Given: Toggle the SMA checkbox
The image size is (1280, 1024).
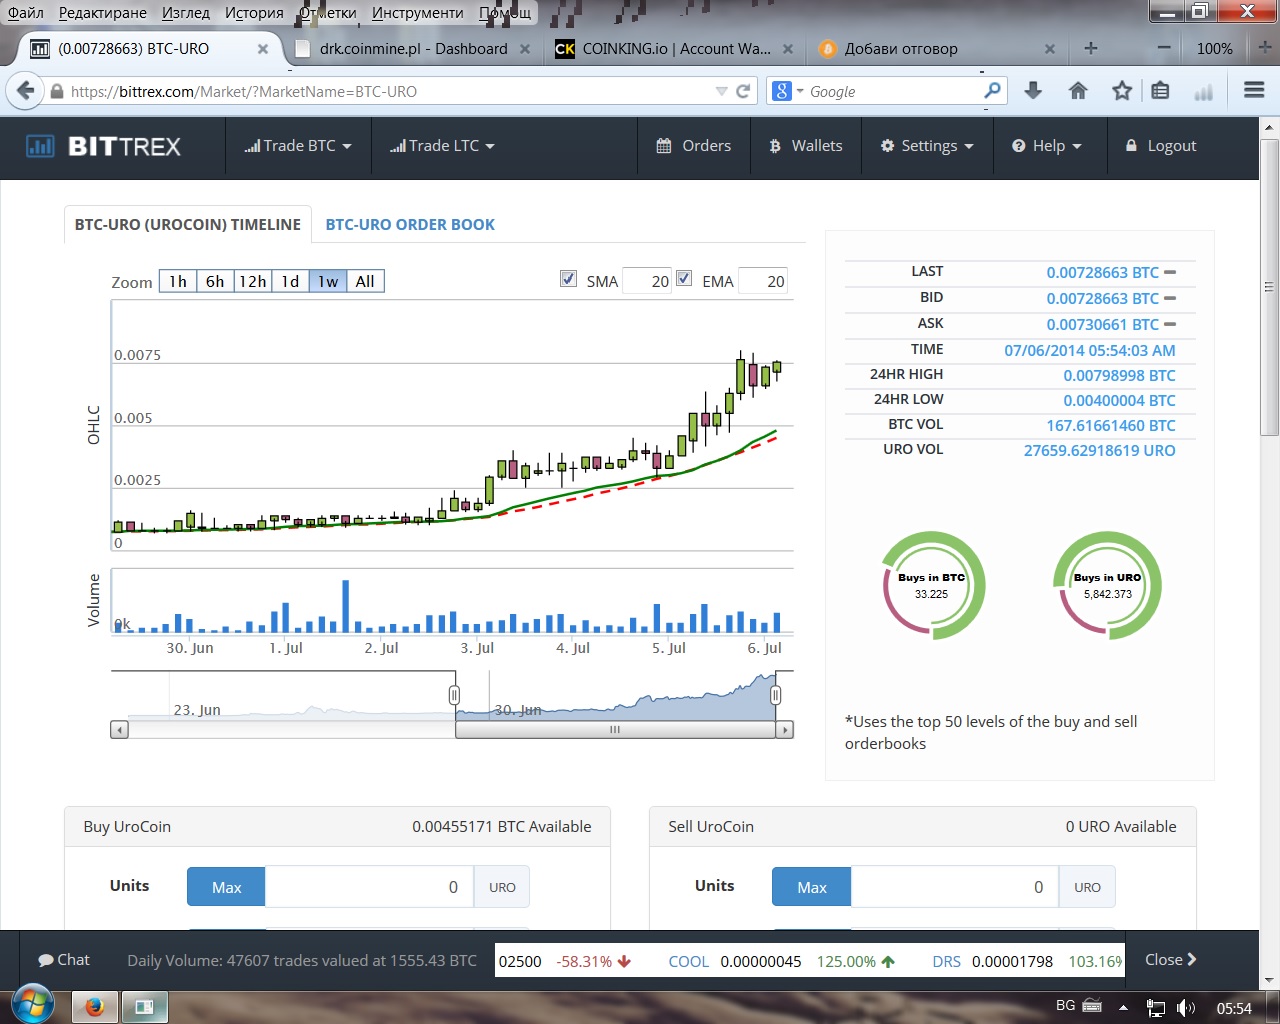Looking at the screenshot, I should point(569,279).
